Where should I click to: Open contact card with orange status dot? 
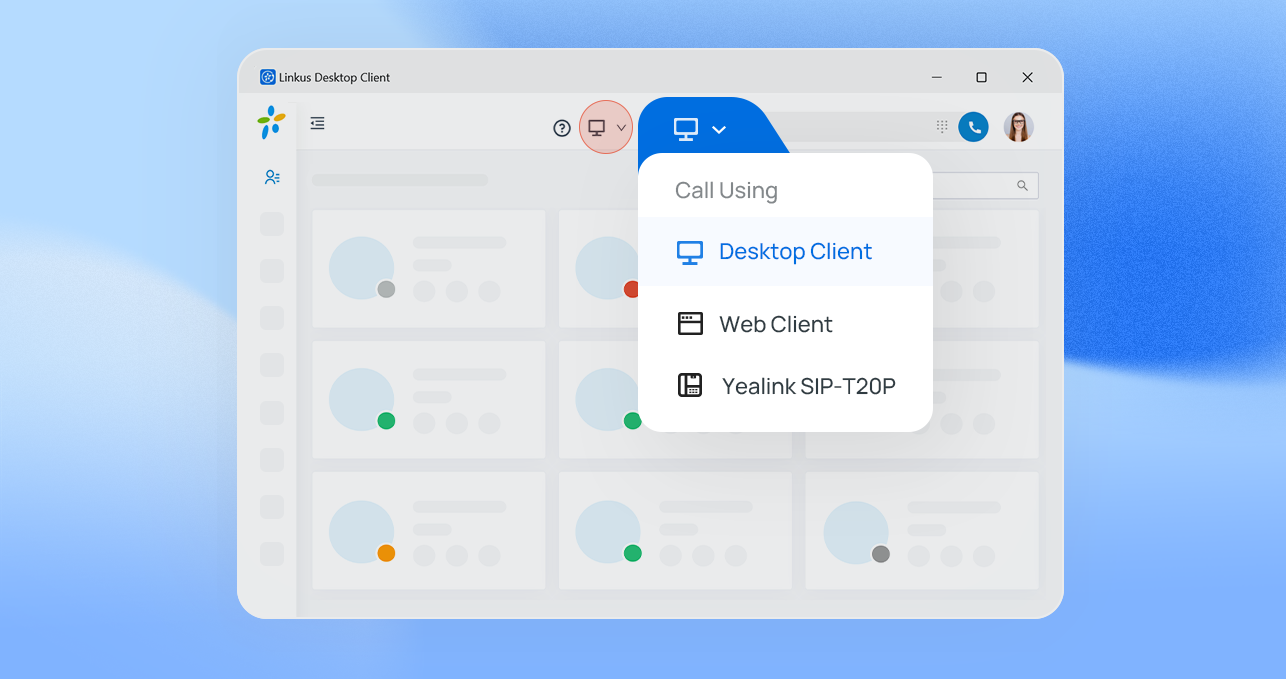(429, 531)
